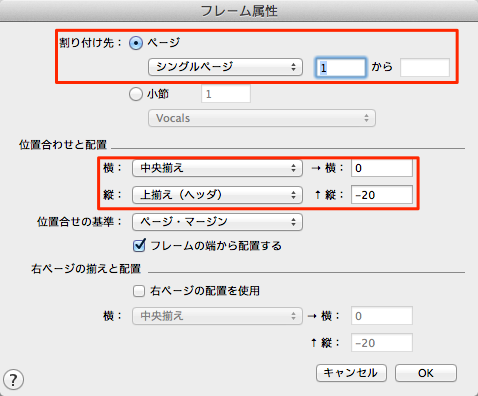
Task: Open the vertical 上揃え（ヘッダ）dropdown
Action: [217, 195]
